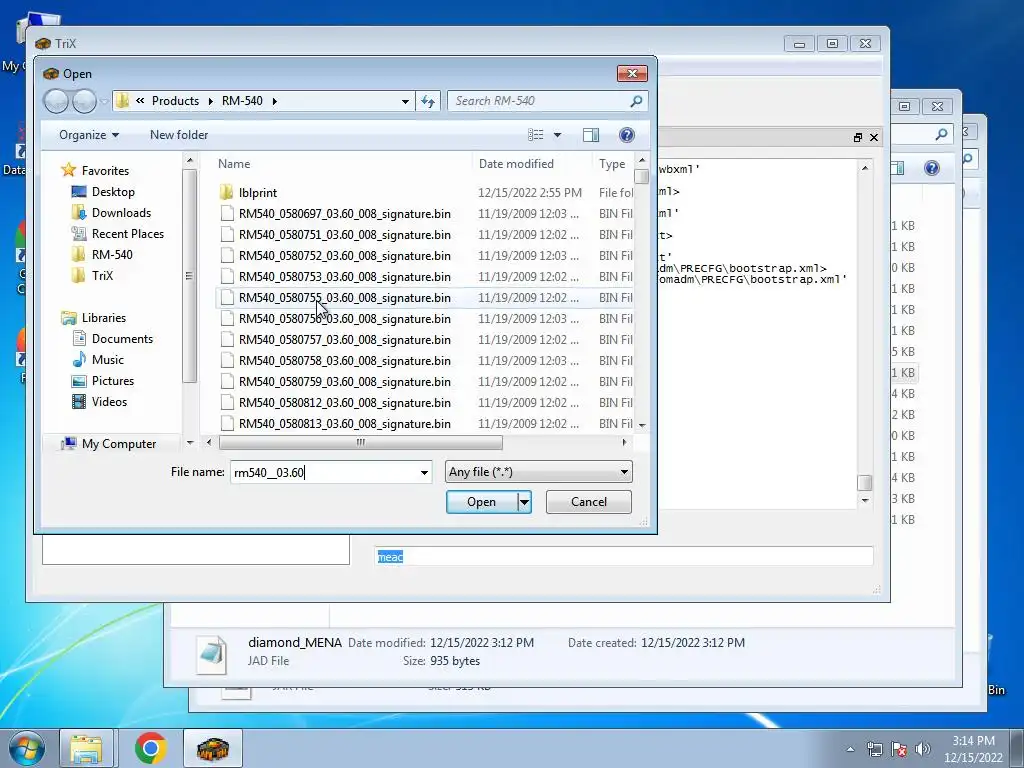Click the highlighted meac field in TriX window
This screenshot has width=1024, height=768.
[624, 556]
